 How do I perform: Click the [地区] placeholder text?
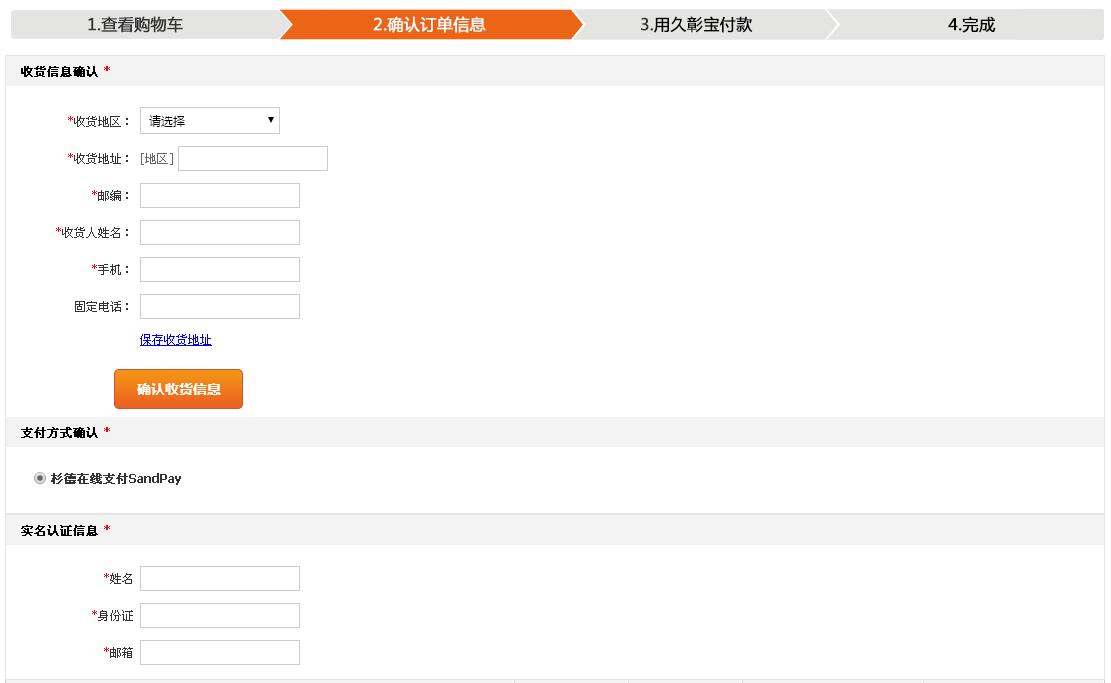(x=157, y=158)
